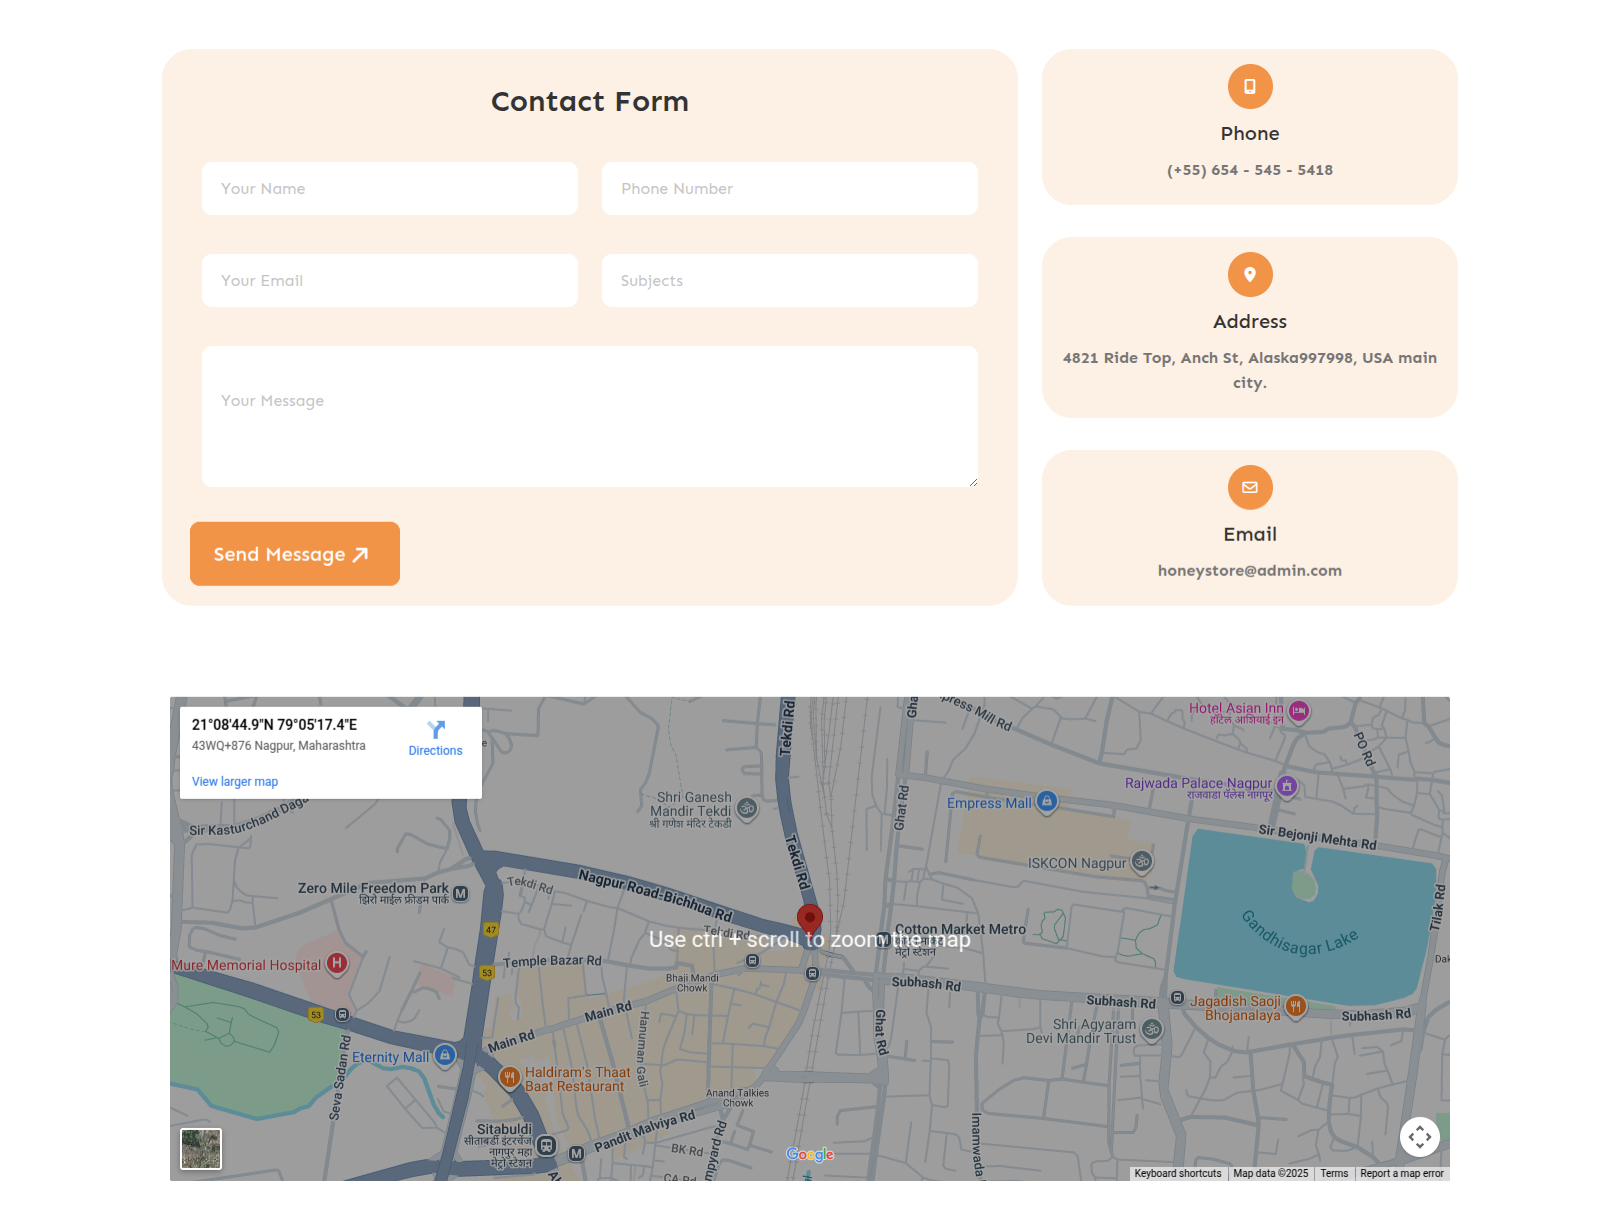Click the Empress Mall map marker
The height and width of the screenshot is (1221, 1600).
[1046, 801]
